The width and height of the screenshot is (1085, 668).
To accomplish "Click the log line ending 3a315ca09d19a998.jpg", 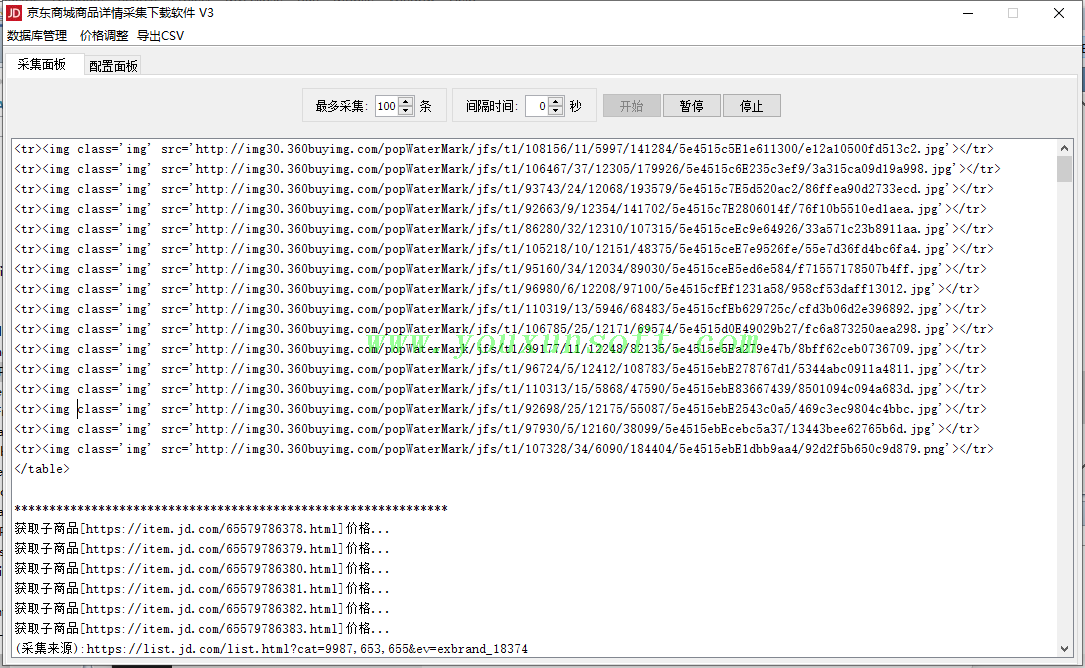I will point(507,169).
